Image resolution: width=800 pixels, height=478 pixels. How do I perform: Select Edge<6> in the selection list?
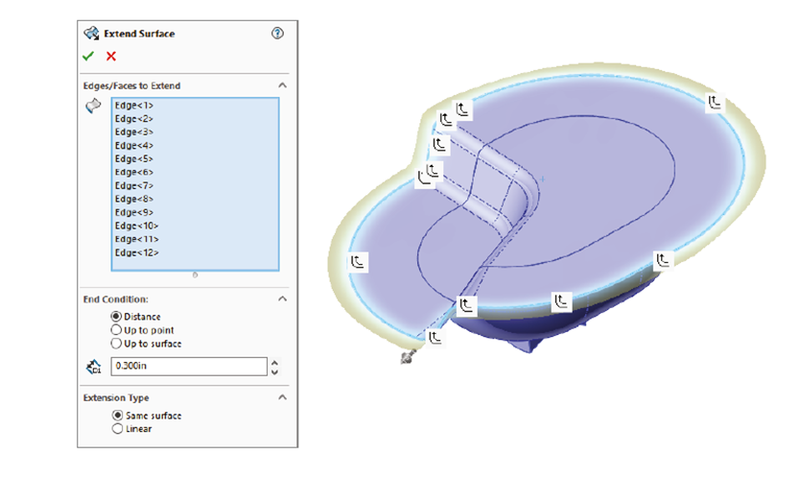pos(134,172)
